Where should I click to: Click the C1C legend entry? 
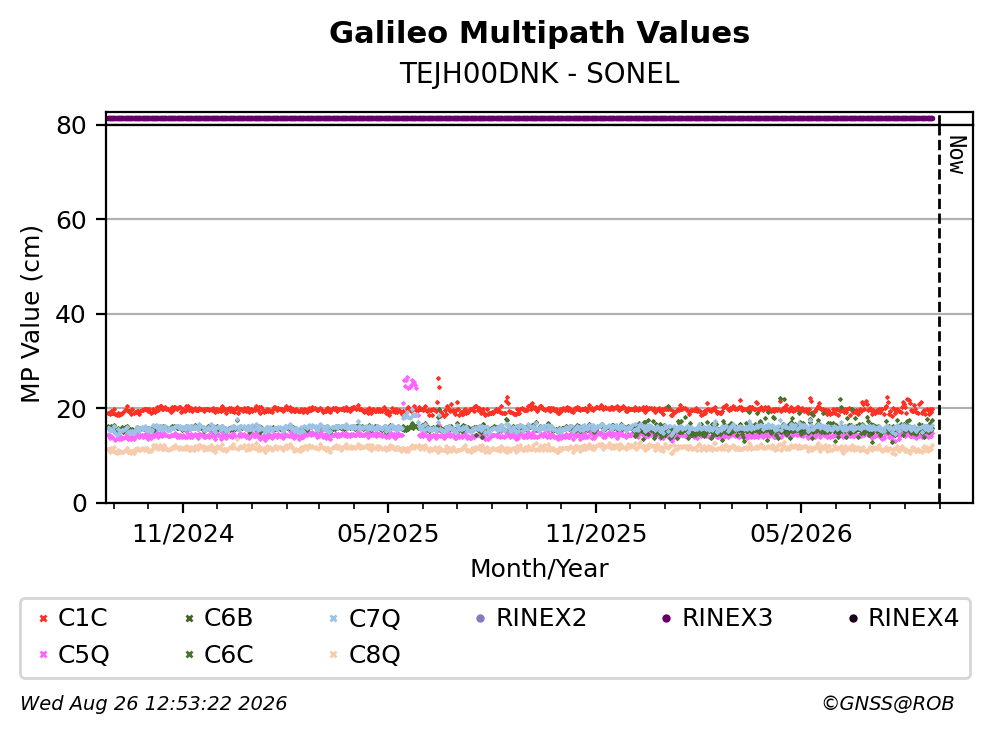(x=73, y=618)
